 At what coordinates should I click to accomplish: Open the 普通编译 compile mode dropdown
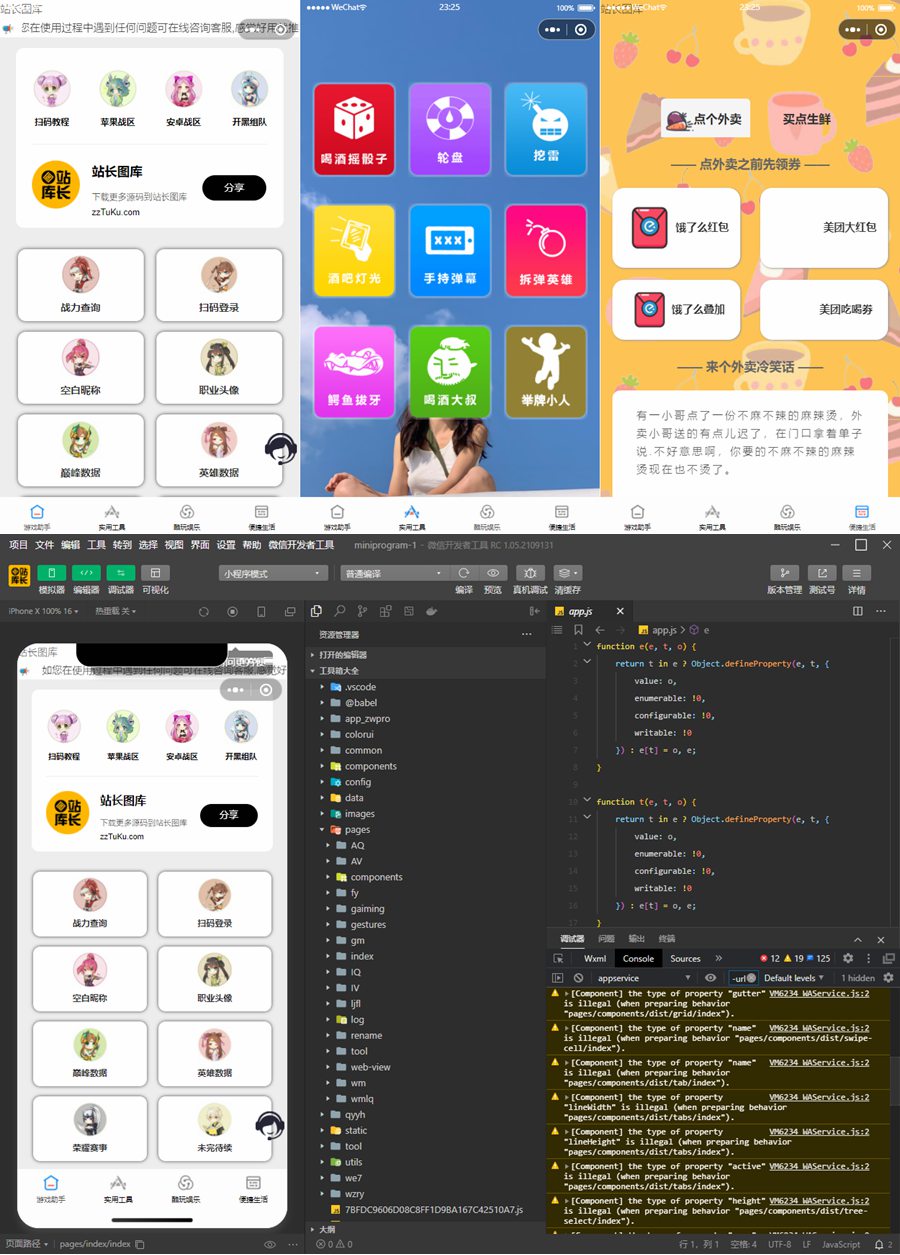[x=394, y=574]
